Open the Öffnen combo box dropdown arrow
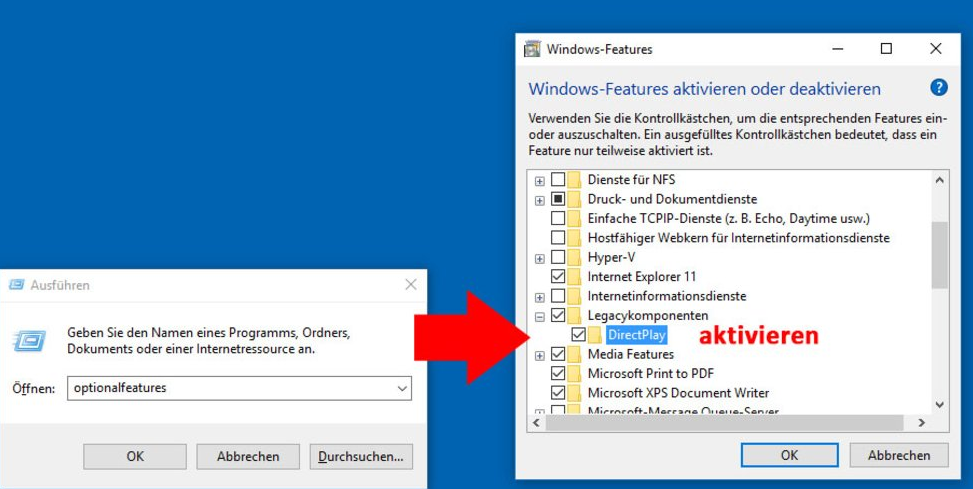This screenshot has height=489, width=973. point(403,388)
